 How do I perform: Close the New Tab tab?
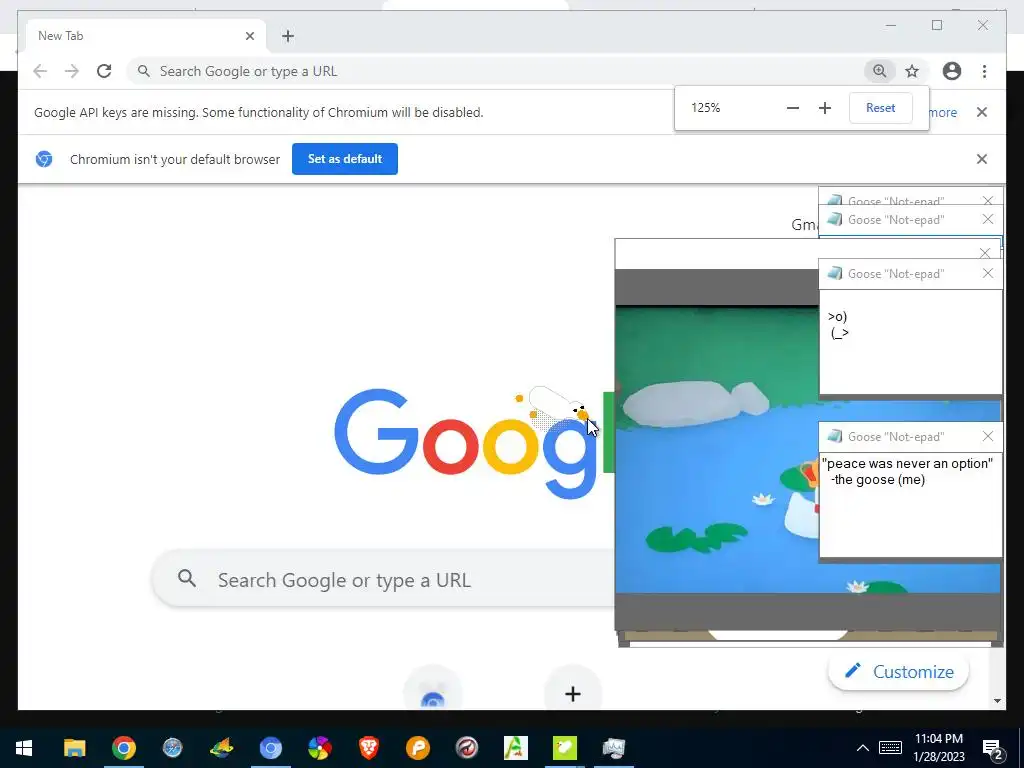[249, 36]
